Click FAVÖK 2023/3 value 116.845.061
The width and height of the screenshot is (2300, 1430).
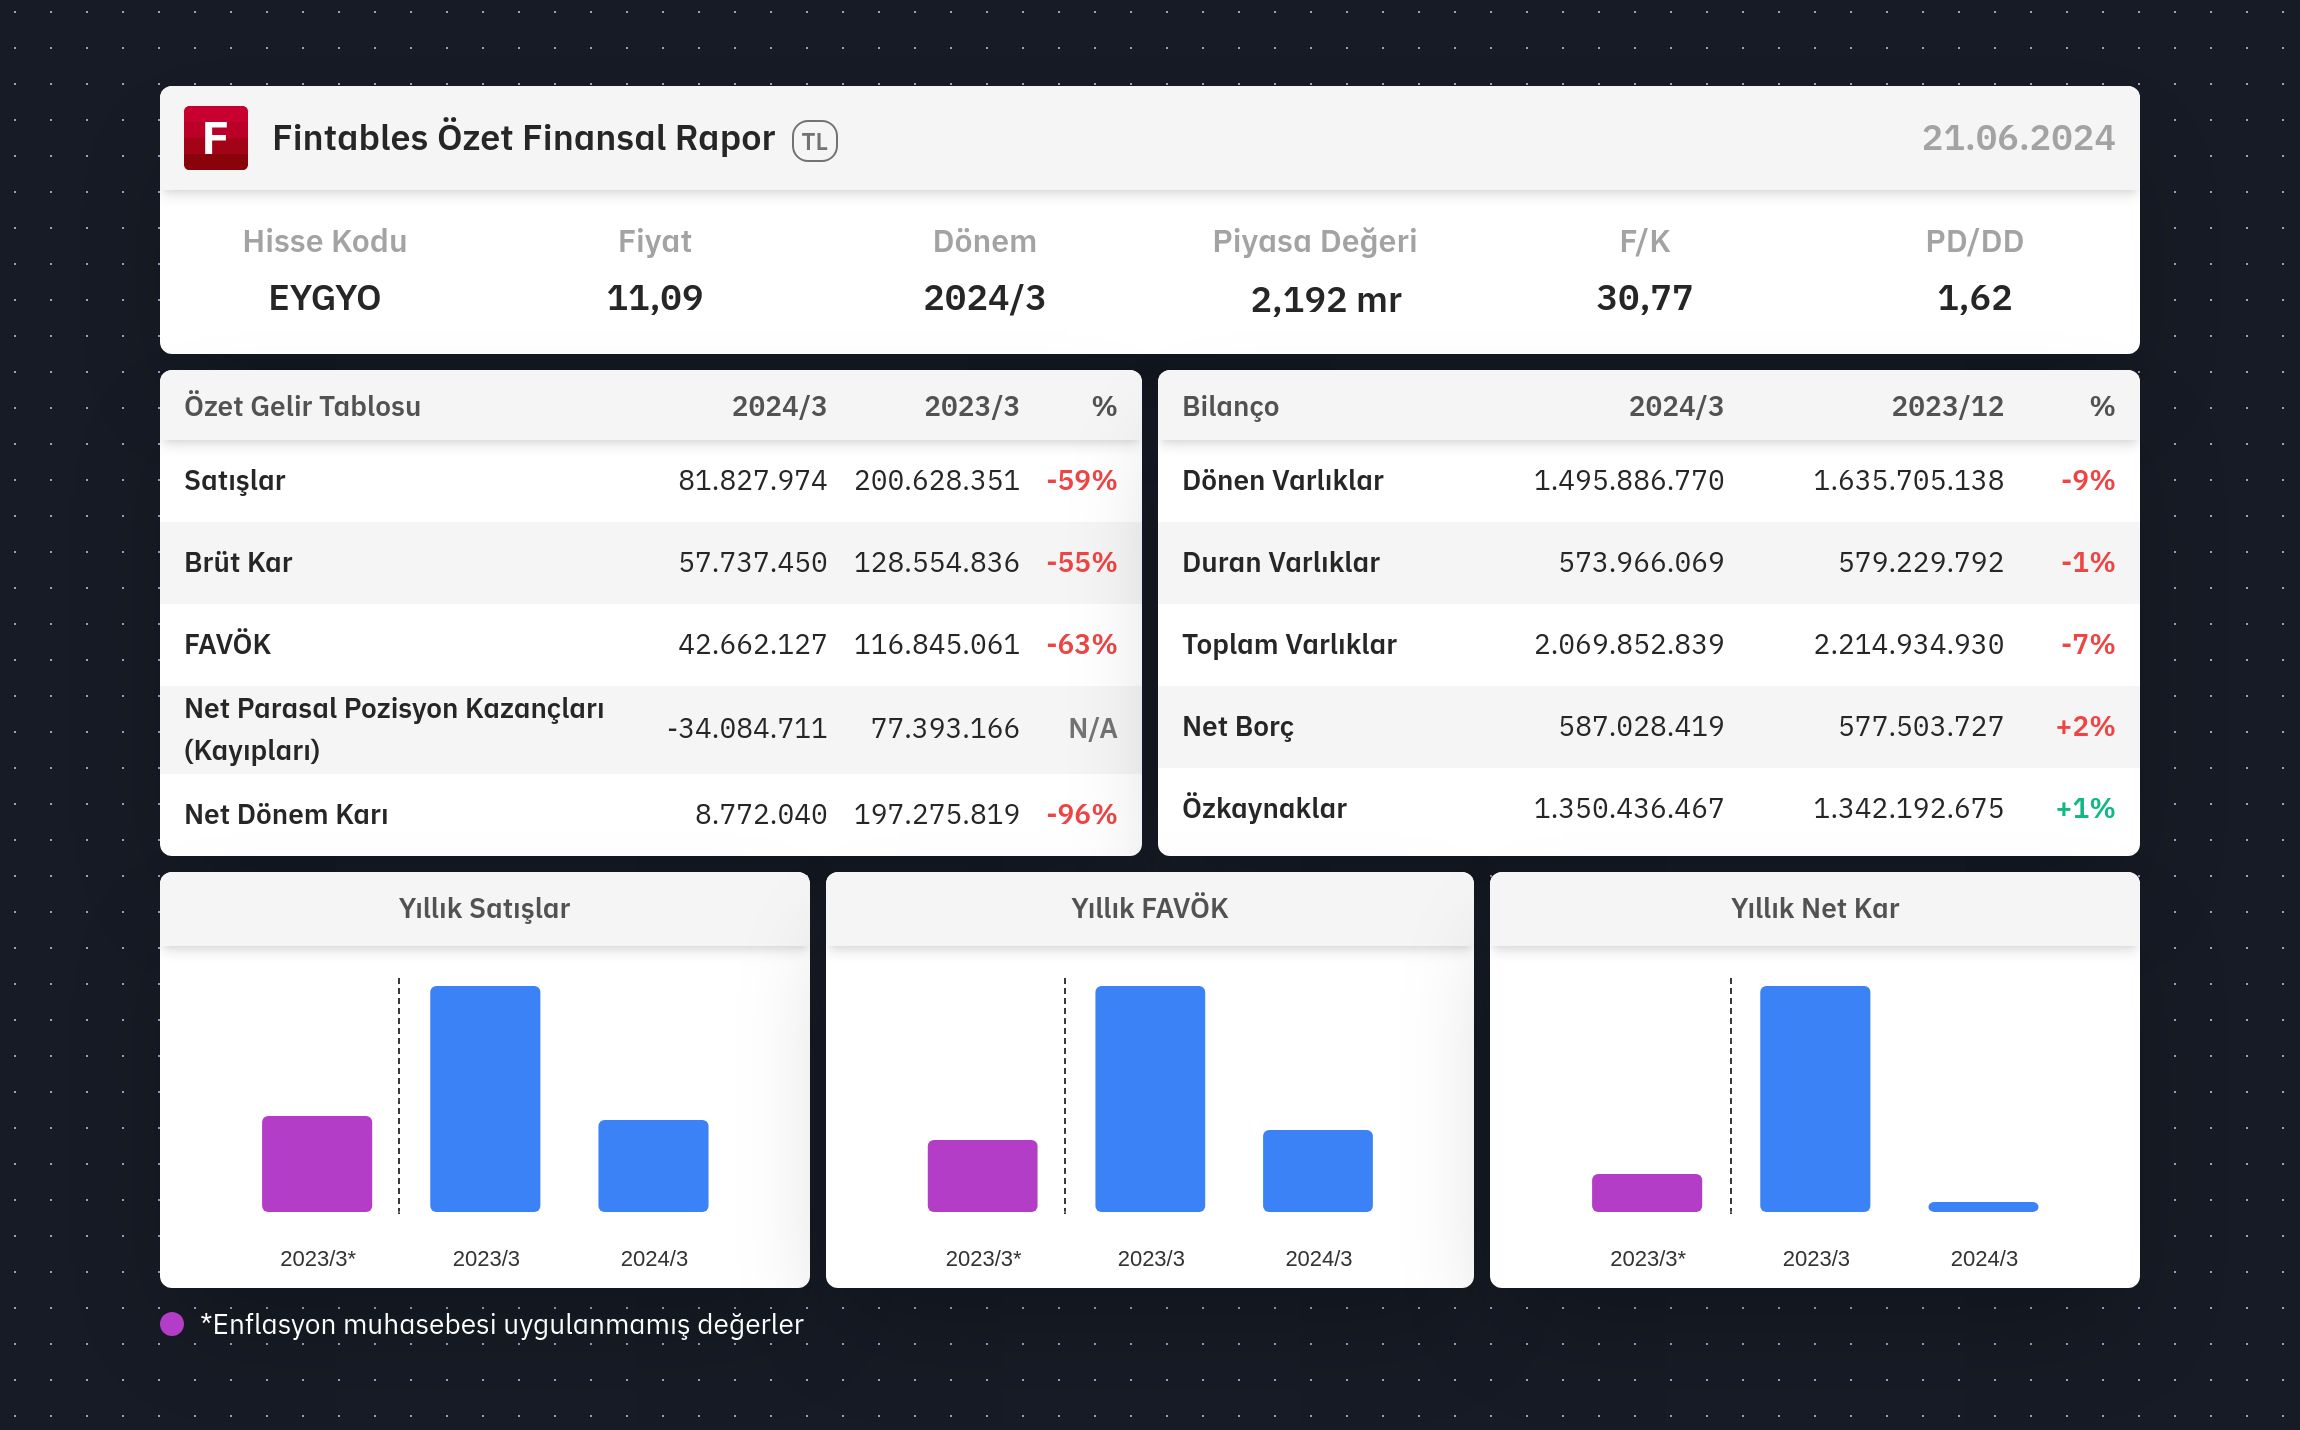[936, 644]
